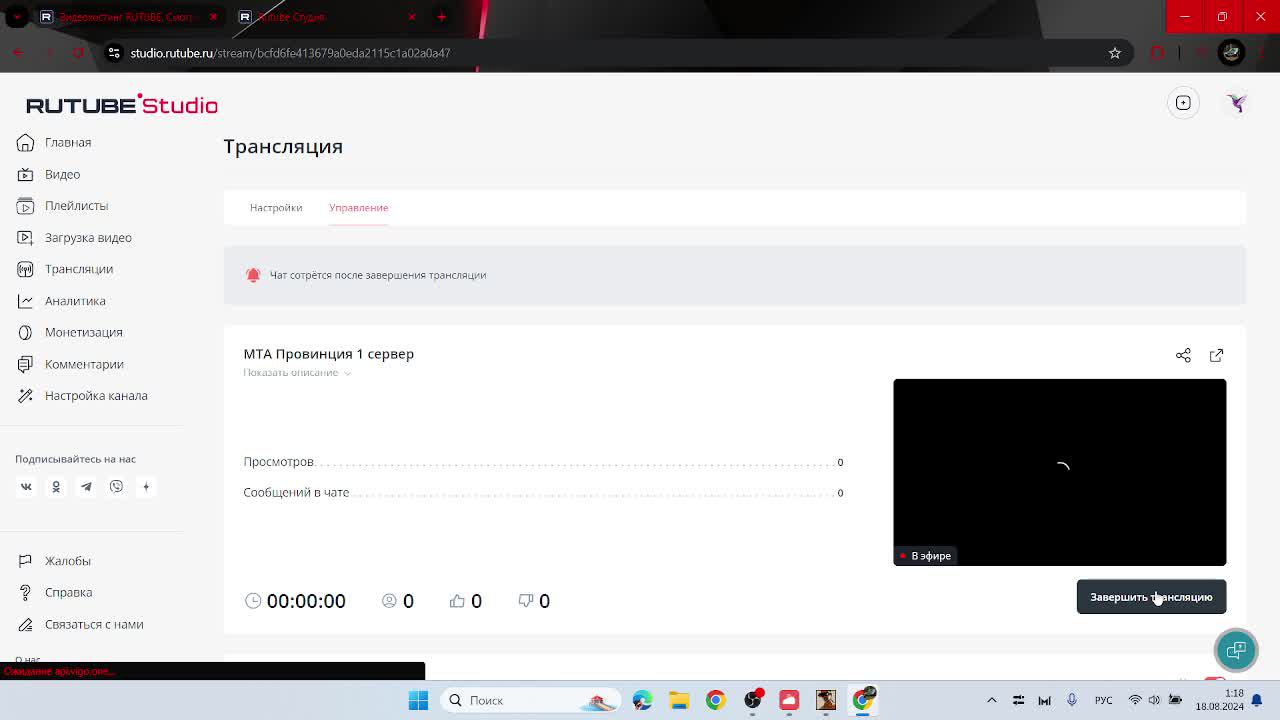The width and height of the screenshot is (1280, 720).
Task: Open Настройка канала in the sidebar
Action: 82,396
